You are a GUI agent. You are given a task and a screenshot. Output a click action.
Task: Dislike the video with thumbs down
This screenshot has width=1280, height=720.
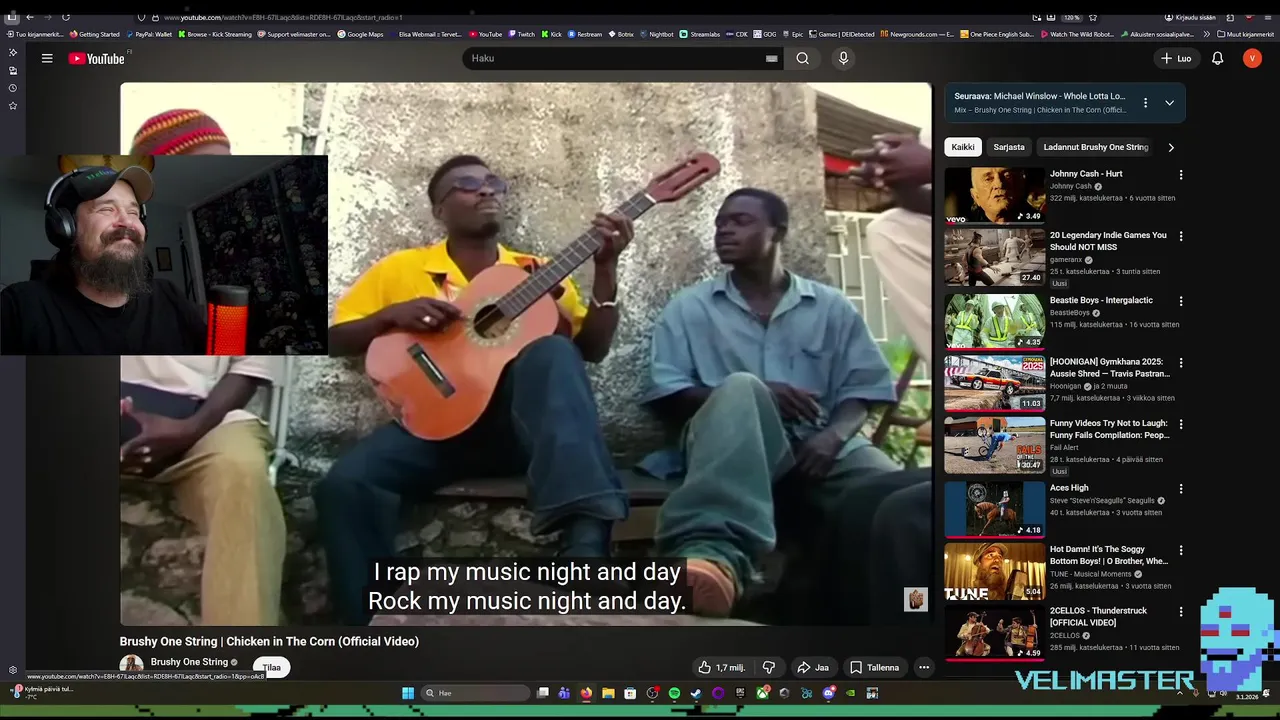[x=769, y=667]
